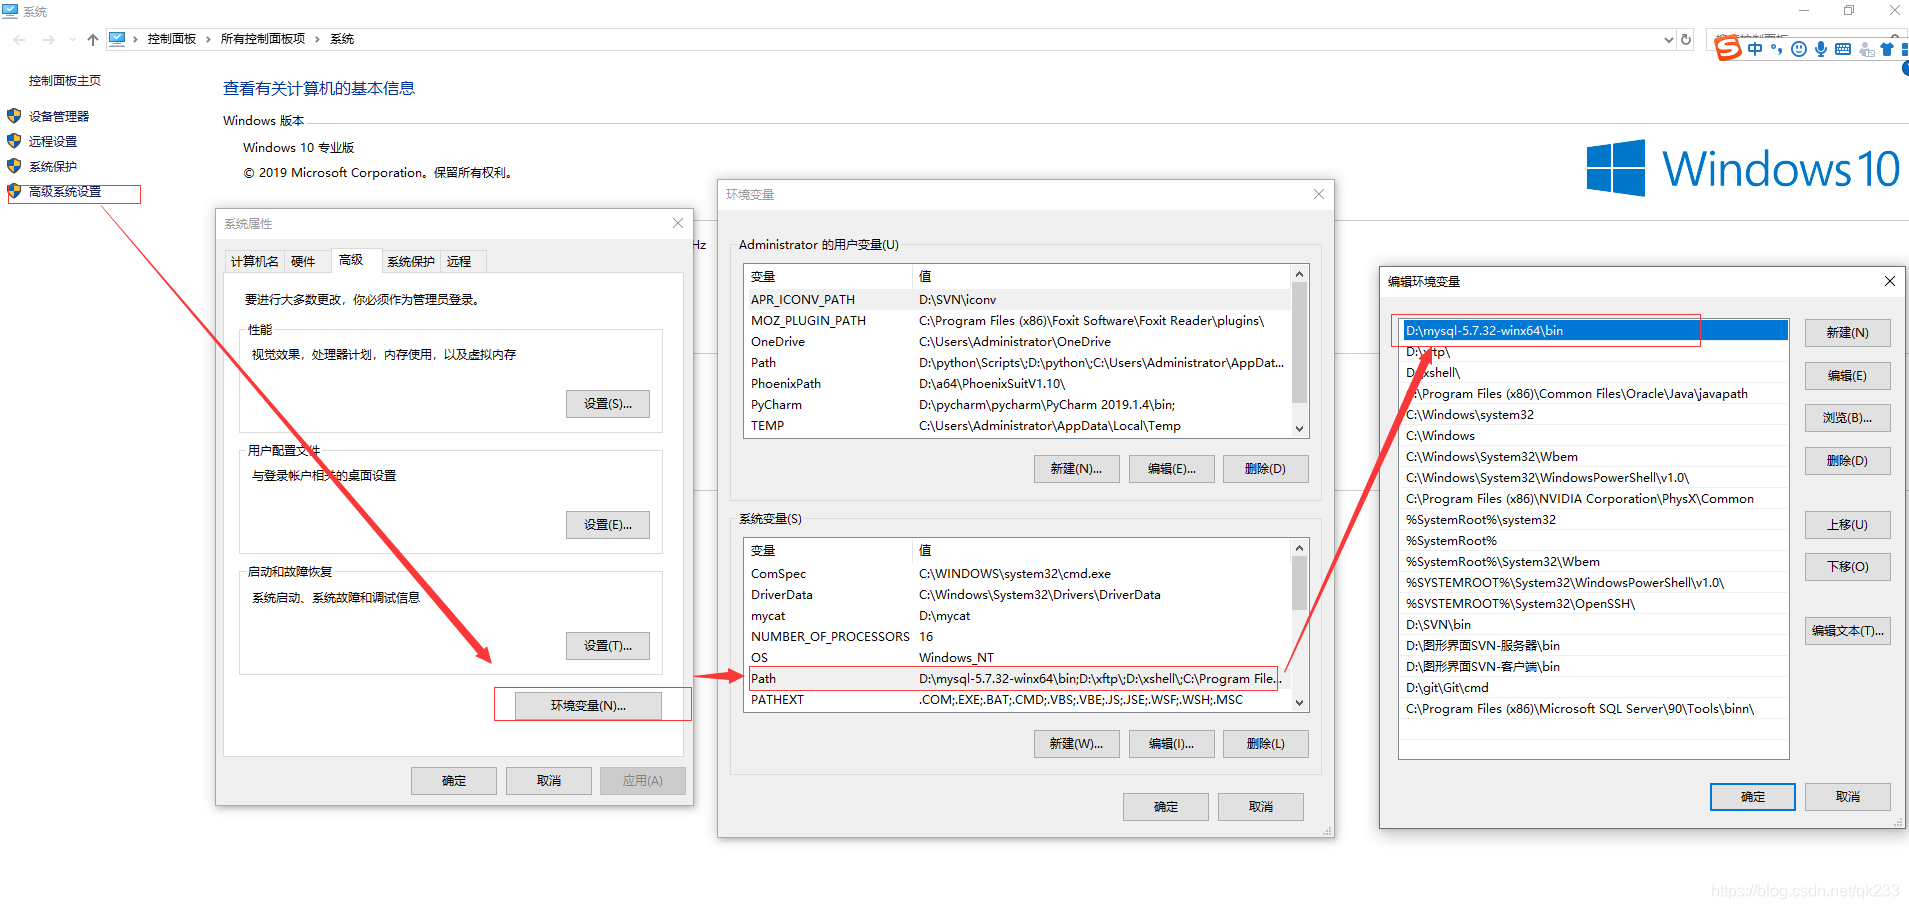Toggle Chinese/English mode (中) in IME bar
The width and height of the screenshot is (1909, 909).
point(1755,49)
